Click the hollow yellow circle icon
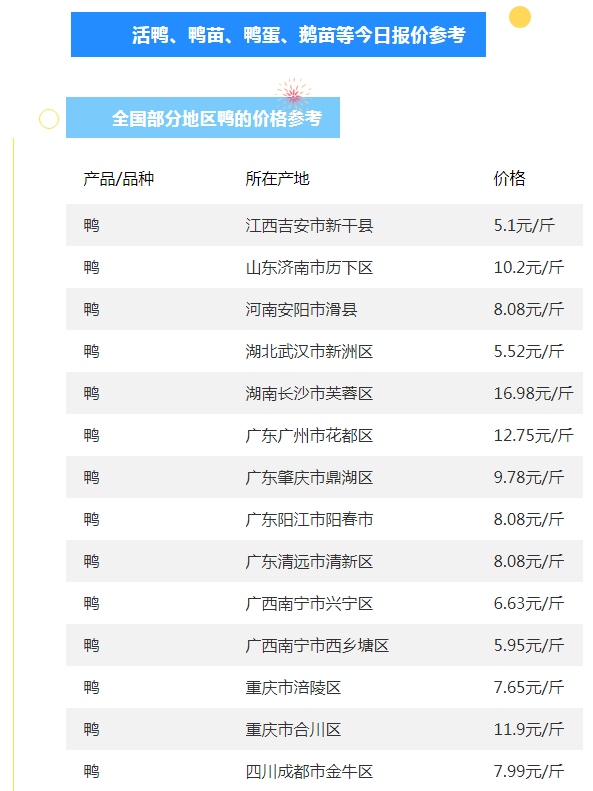 pyautogui.click(x=49, y=119)
